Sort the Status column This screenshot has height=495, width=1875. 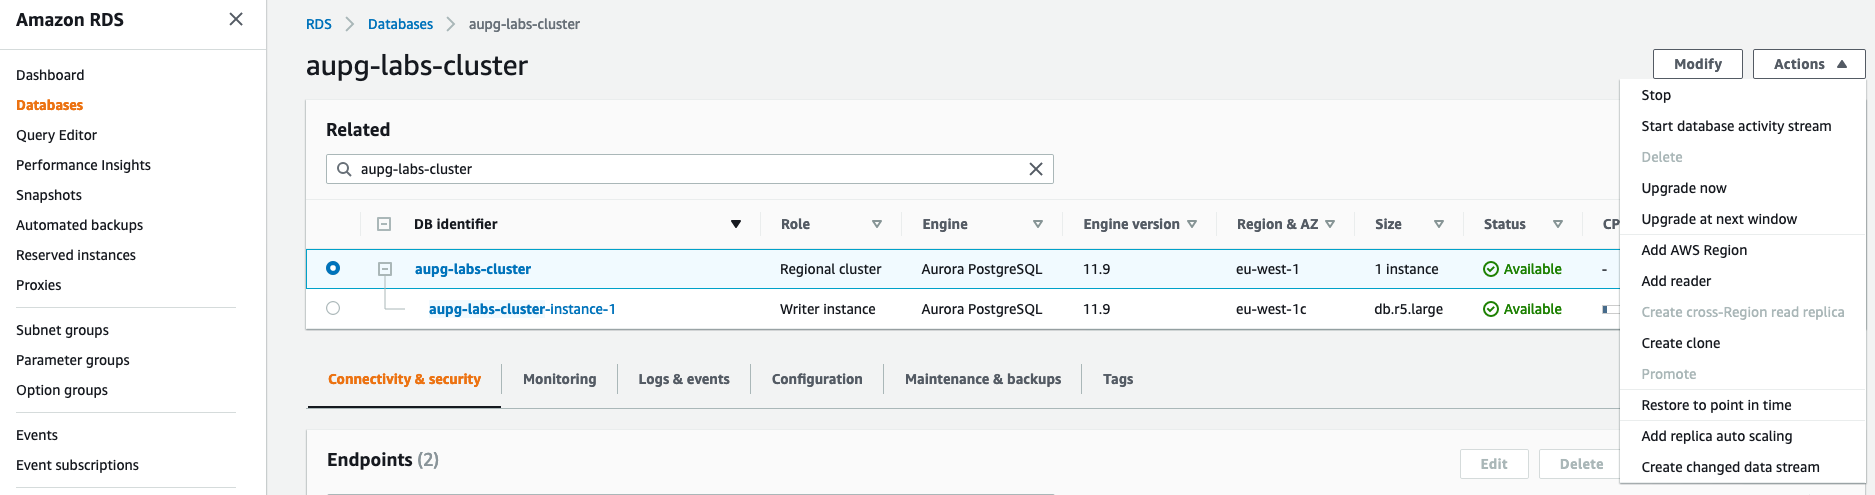[1558, 224]
